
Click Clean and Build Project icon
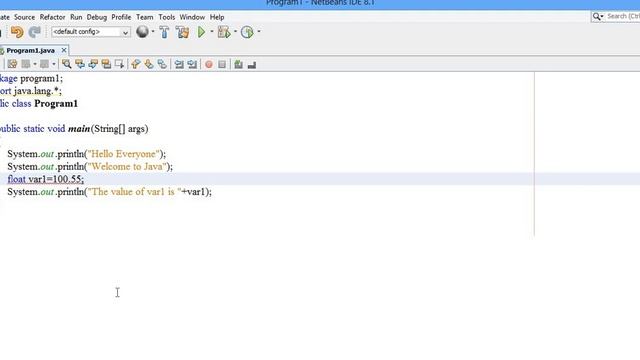point(182,32)
